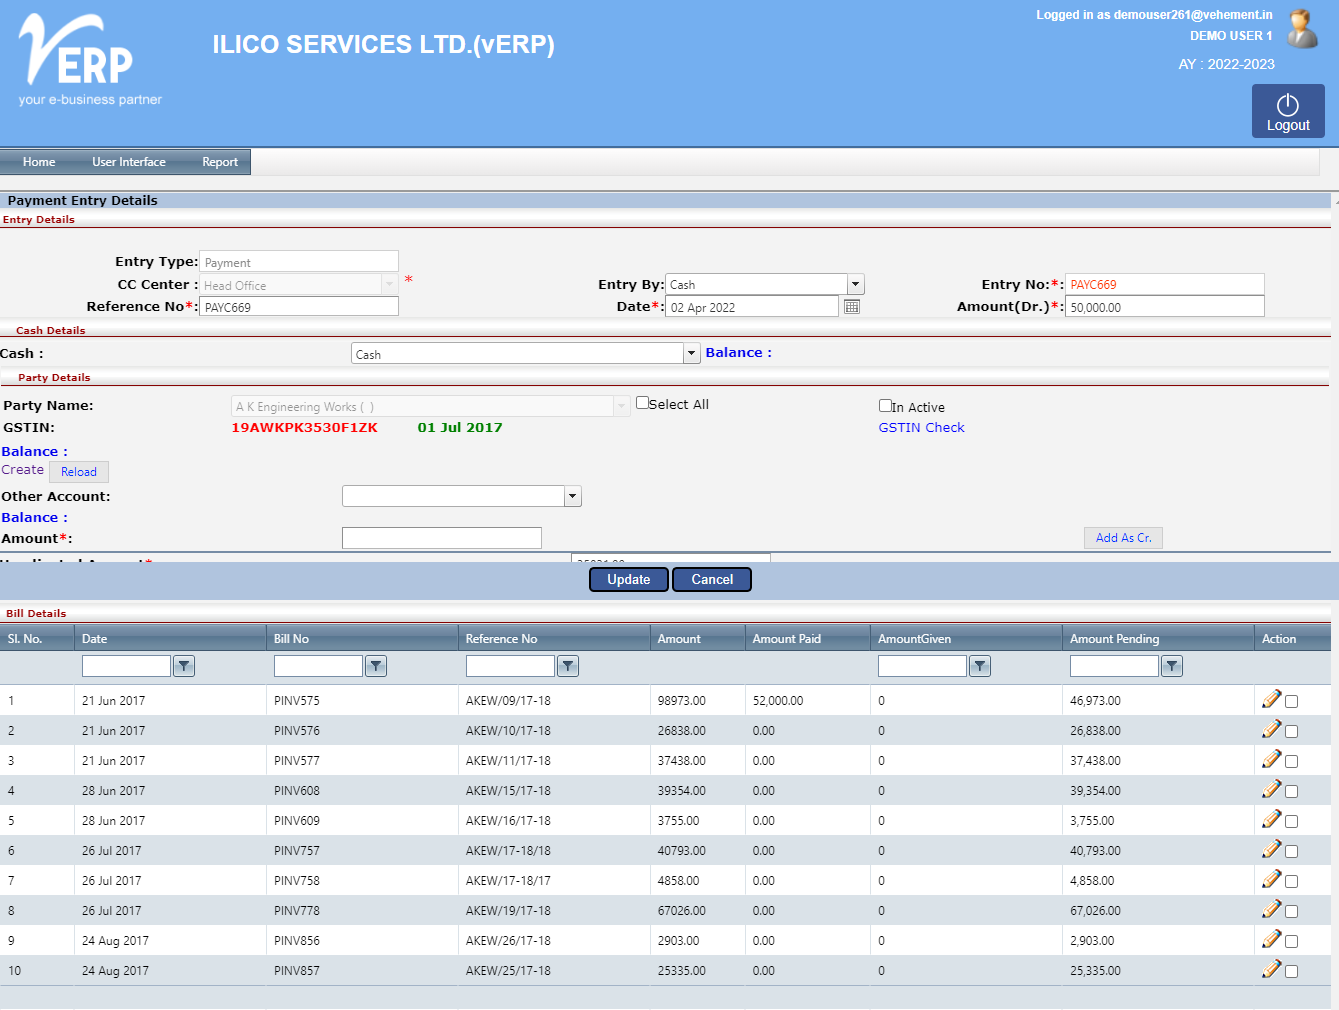Image resolution: width=1339 pixels, height=1010 pixels.
Task: Click the vERP logo
Action: coord(90,60)
